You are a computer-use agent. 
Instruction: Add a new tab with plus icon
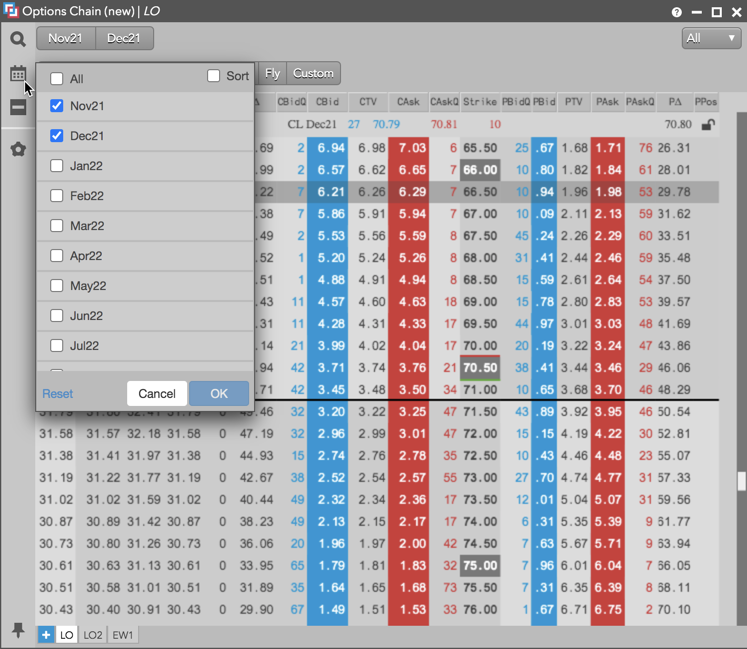pos(46,635)
